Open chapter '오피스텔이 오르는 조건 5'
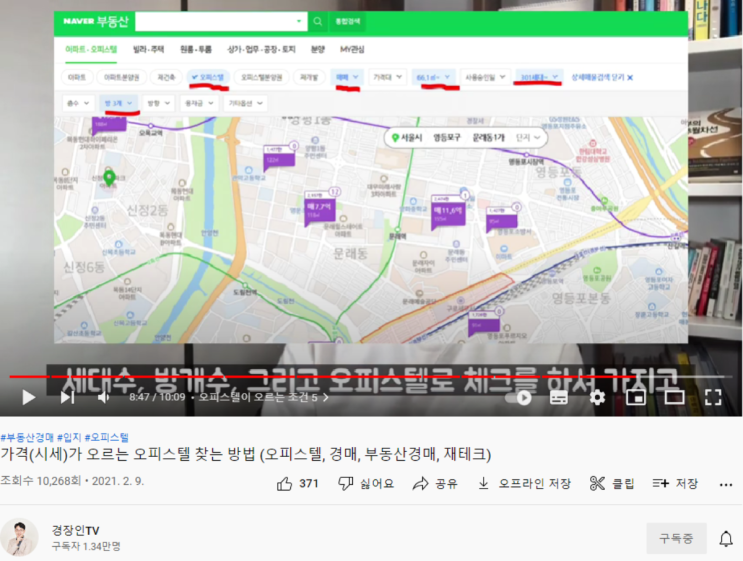743x561 pixels. pyautogui.click(x=263, y=397)
